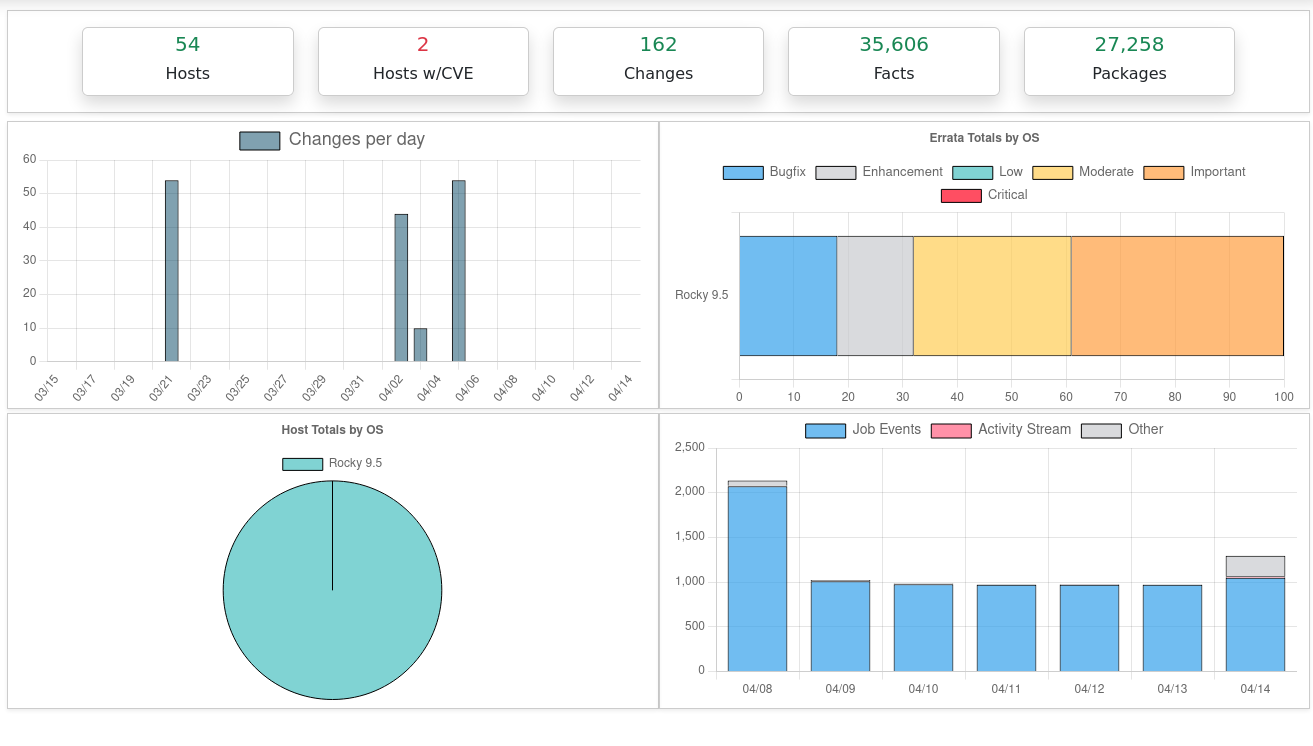Click the grey Other legend swatch
1313x746 pixels.
click(1101, 430)
